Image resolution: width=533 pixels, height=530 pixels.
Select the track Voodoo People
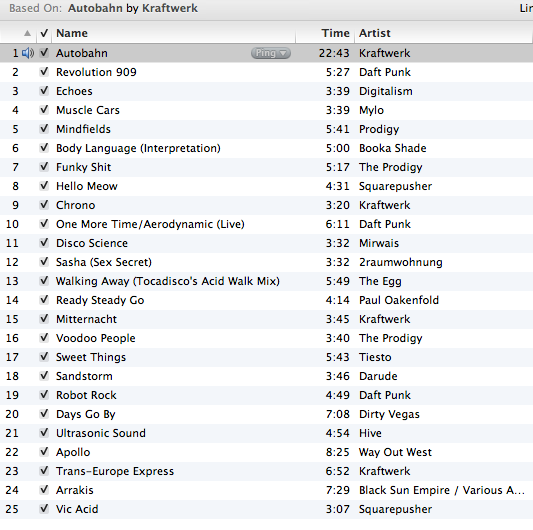point(96,338)
